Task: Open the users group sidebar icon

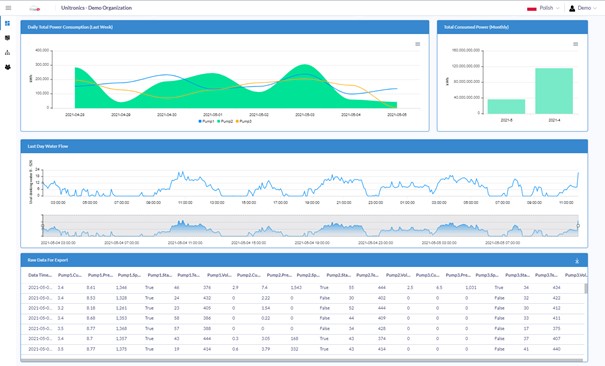Action: pos(7,67)
